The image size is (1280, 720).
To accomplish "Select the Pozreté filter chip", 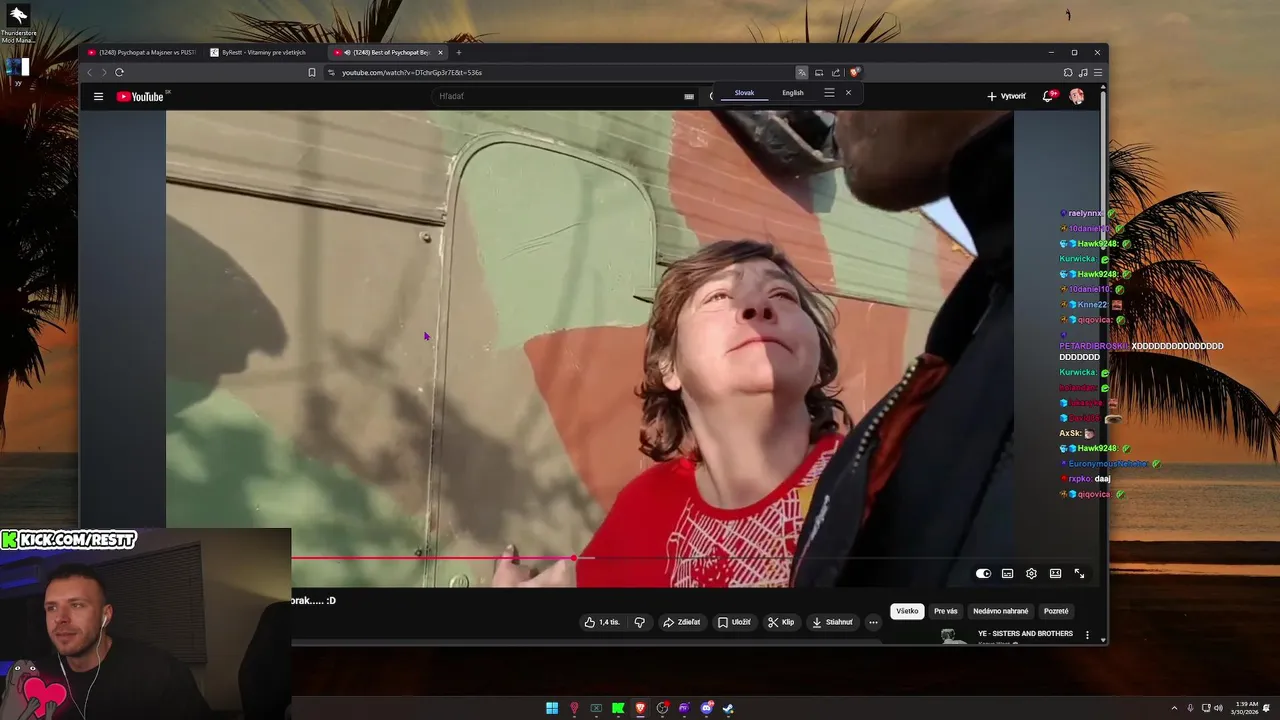I will tap(1056, 611).
